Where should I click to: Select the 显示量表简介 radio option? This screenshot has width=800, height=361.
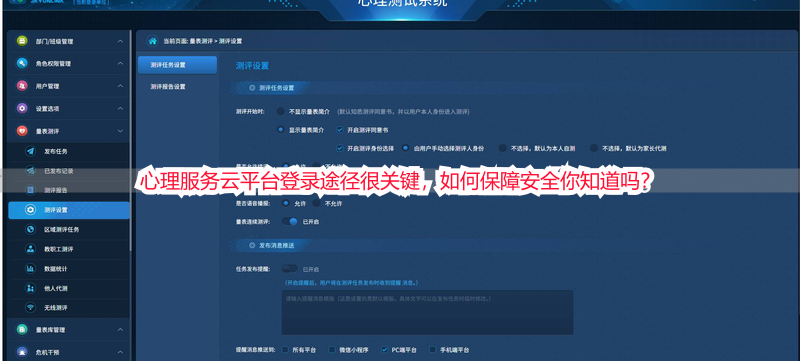tap(280, 130)
